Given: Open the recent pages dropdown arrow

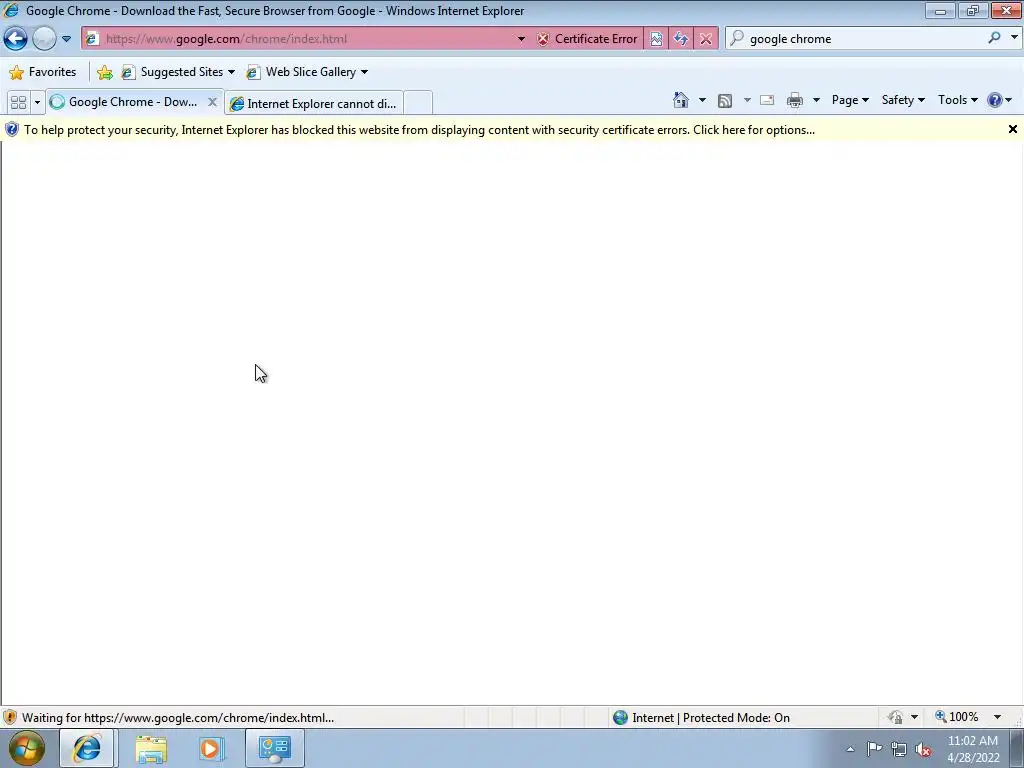Looking at the screenshot, I should pyautogui.click(x=67, y=39).
